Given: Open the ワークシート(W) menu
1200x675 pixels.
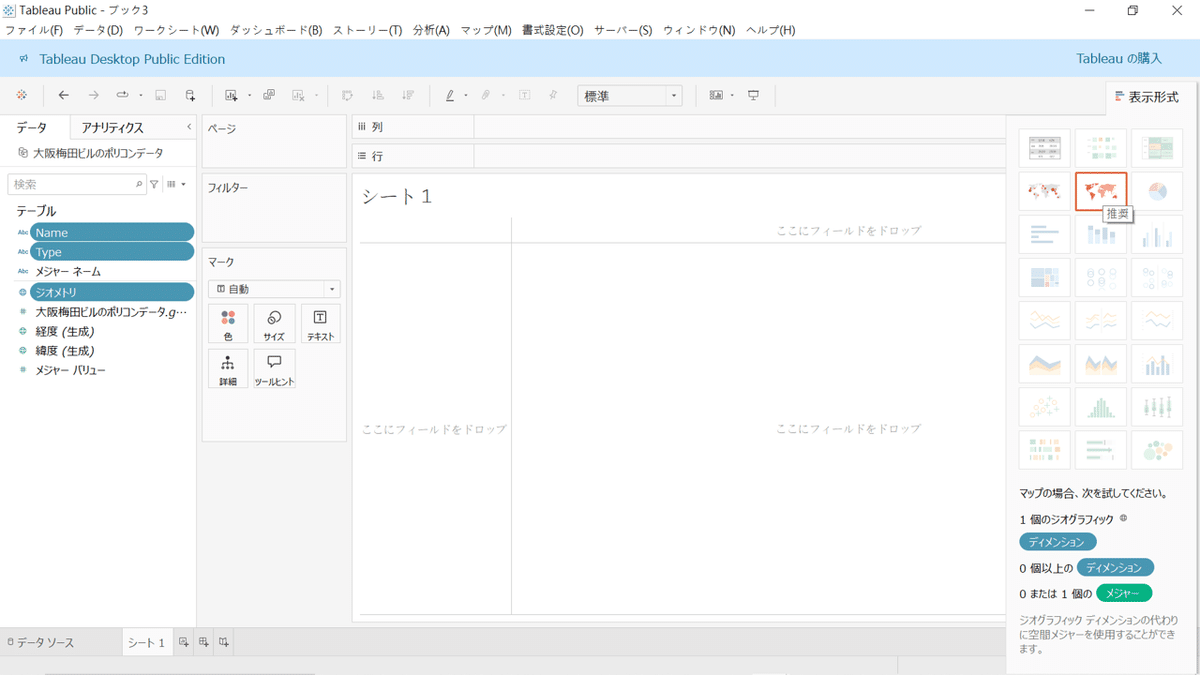Looking at the screenshot, I should point(176,30).
